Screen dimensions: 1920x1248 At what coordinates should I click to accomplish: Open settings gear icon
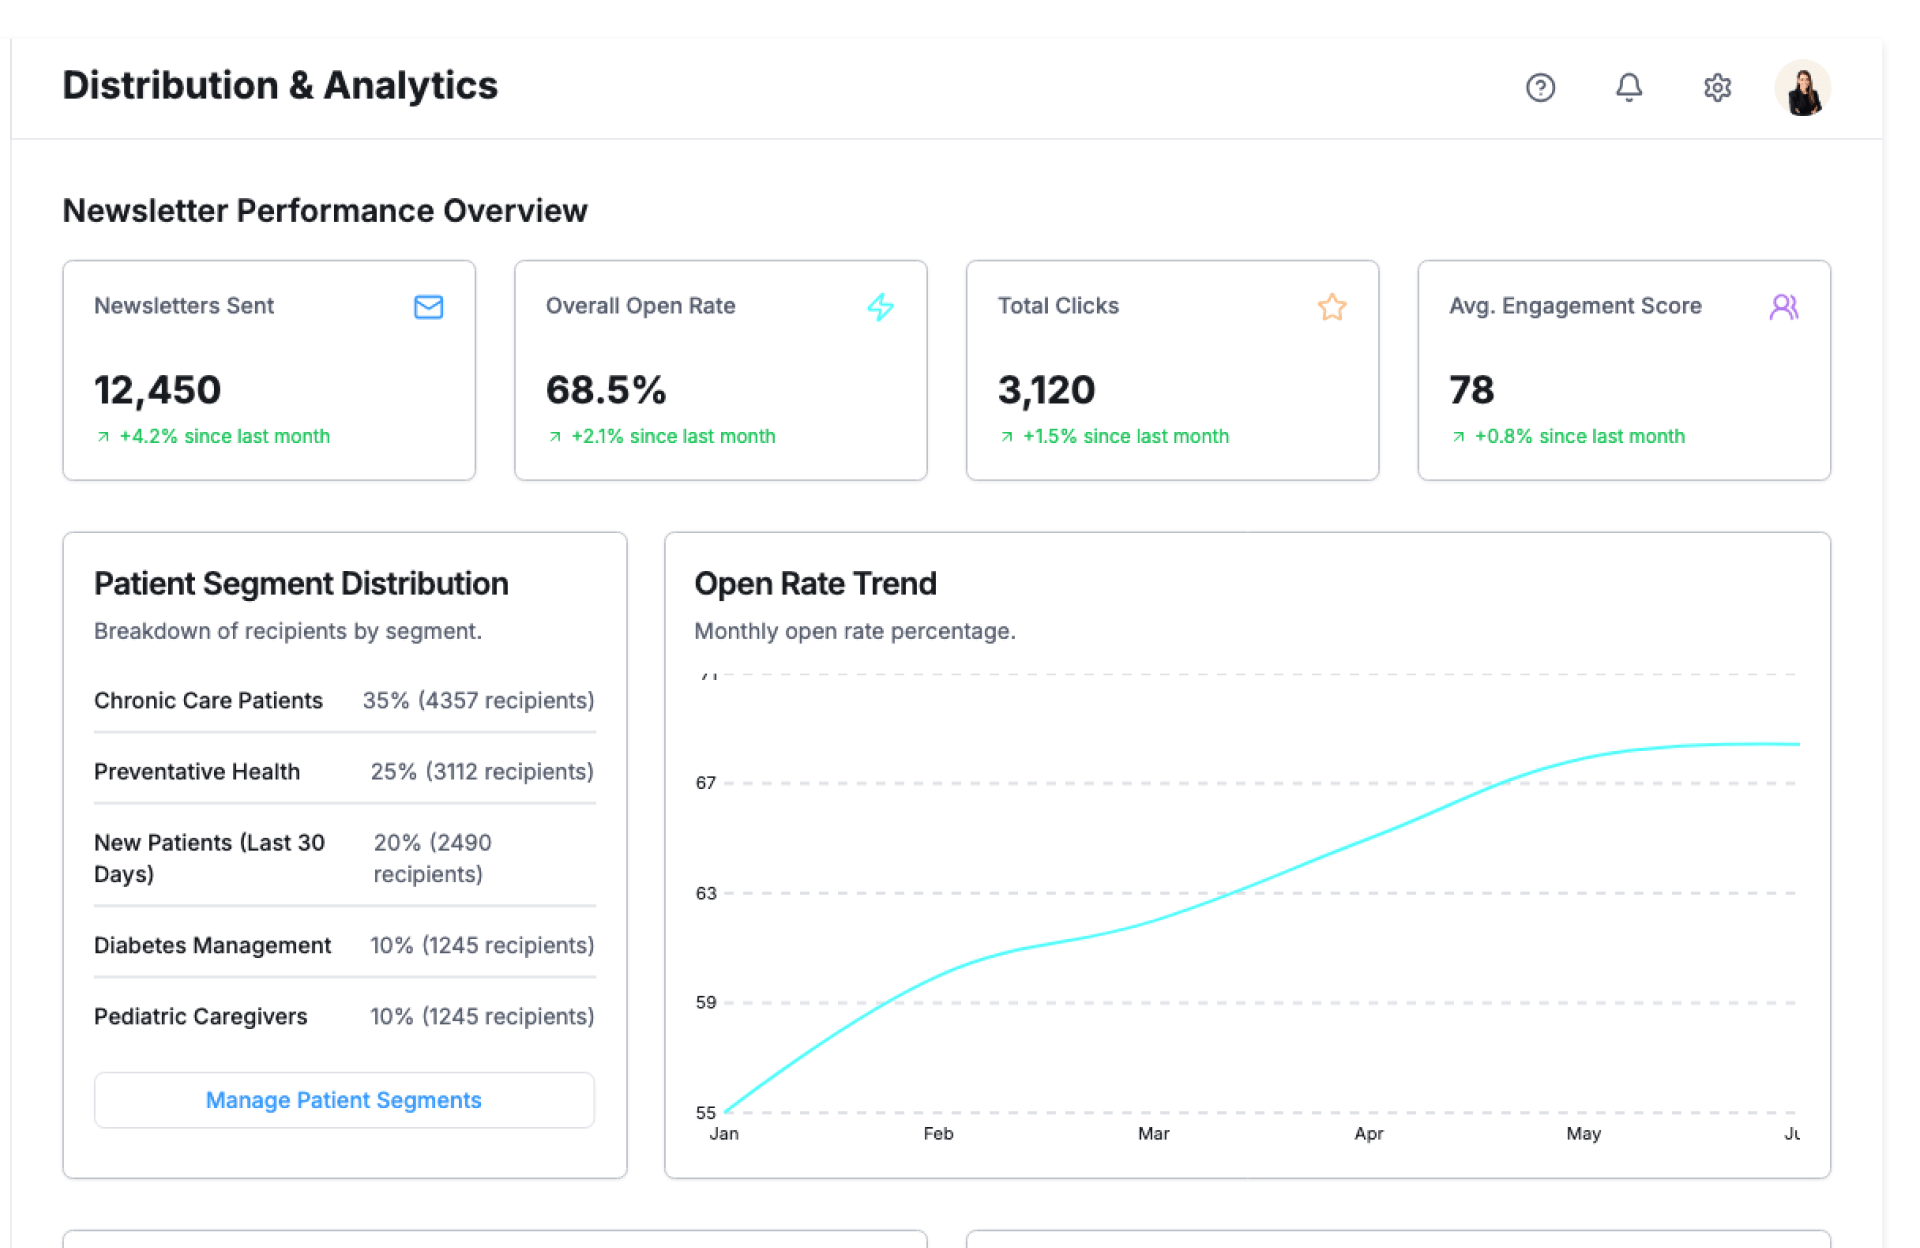tap(1716, 88)
